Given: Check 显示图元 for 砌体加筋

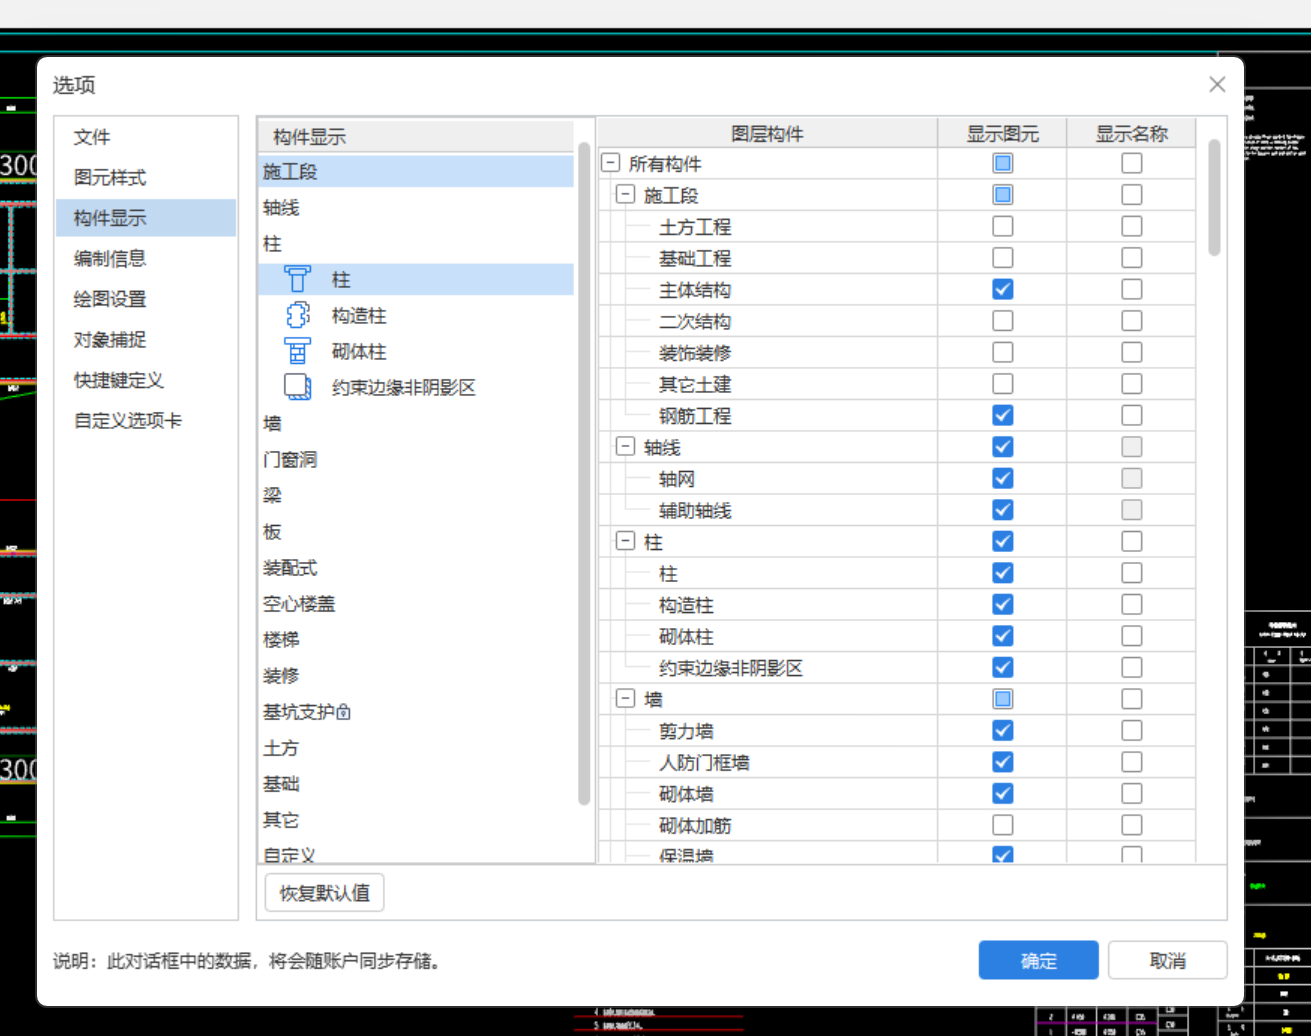Looking at the screenshot, I should (x=1002, y=825).
